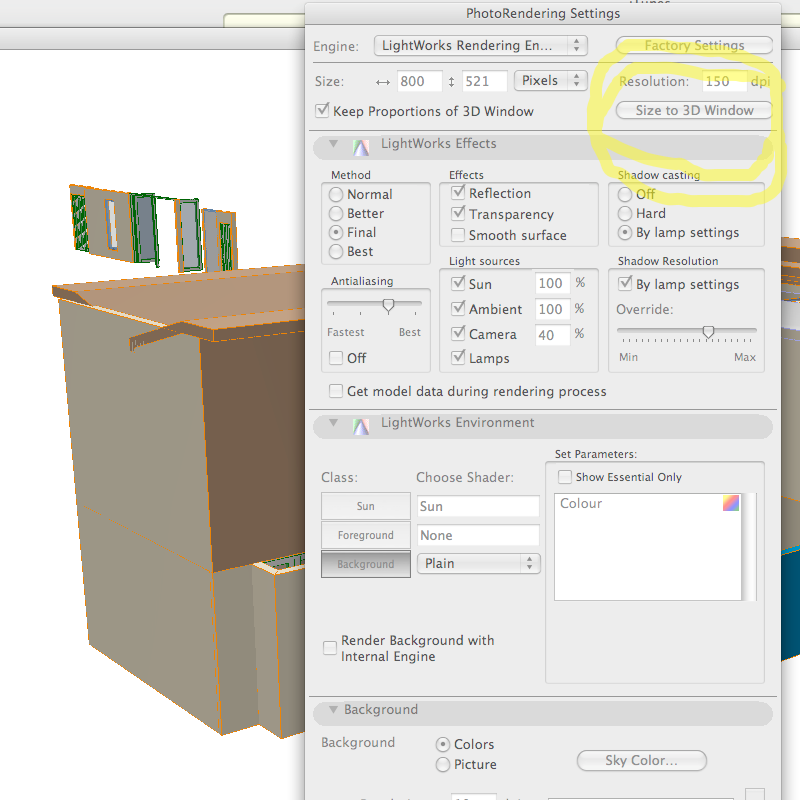Check Show Essential Only
Screen dimensions: 800x800
tap(564, 477)
